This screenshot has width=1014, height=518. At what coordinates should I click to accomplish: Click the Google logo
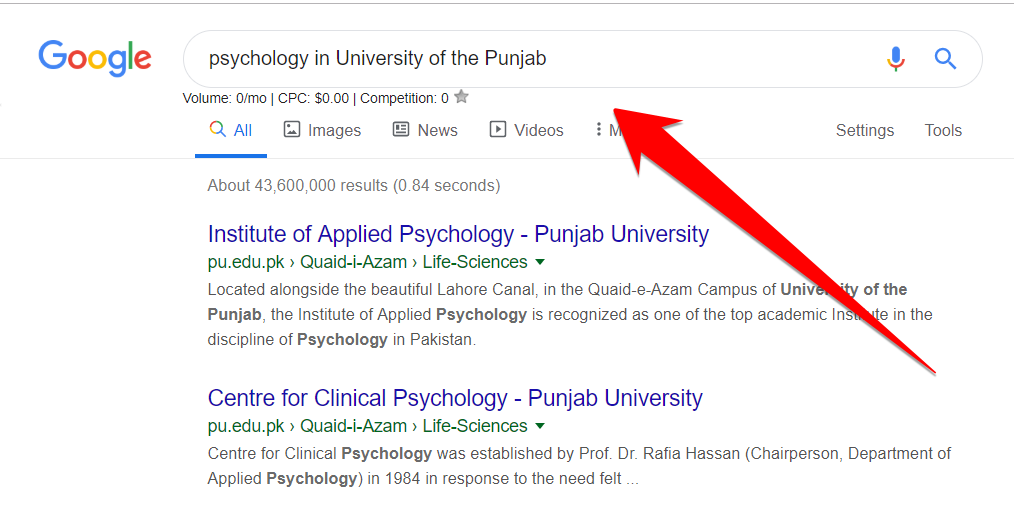click(95, 58)
